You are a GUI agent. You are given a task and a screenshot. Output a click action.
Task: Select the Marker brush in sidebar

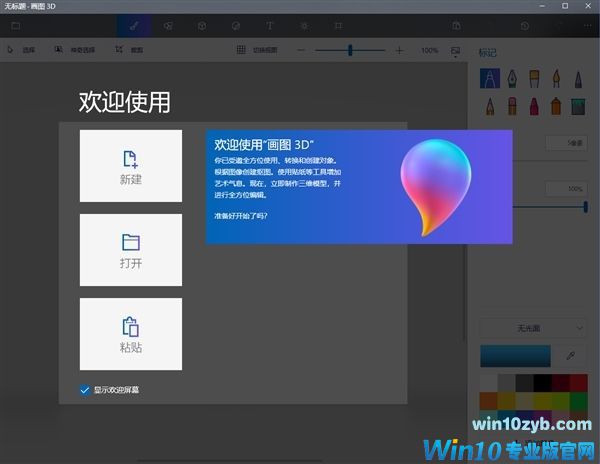491,77
